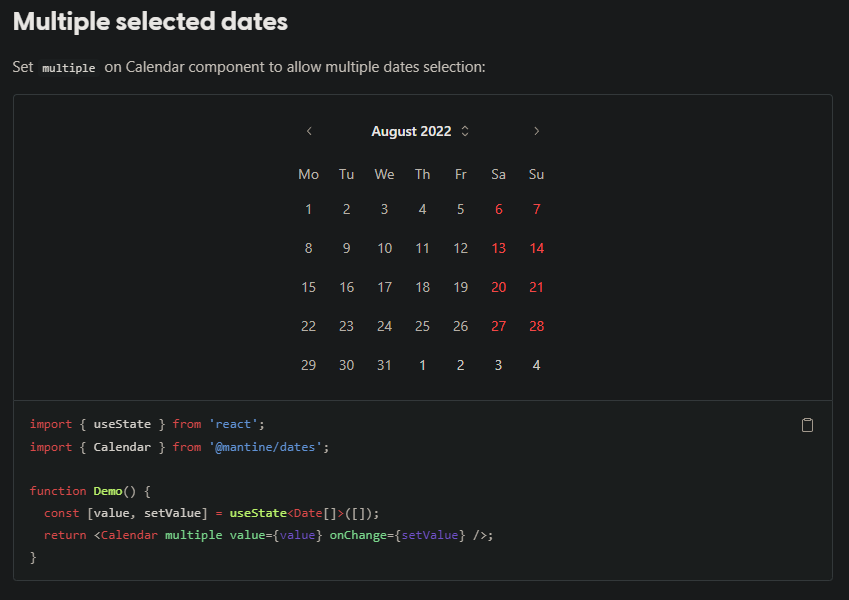The height and width of the screenshot is (600, 849).
Task: Add August 23 to the selection
Action: [347, 326]
